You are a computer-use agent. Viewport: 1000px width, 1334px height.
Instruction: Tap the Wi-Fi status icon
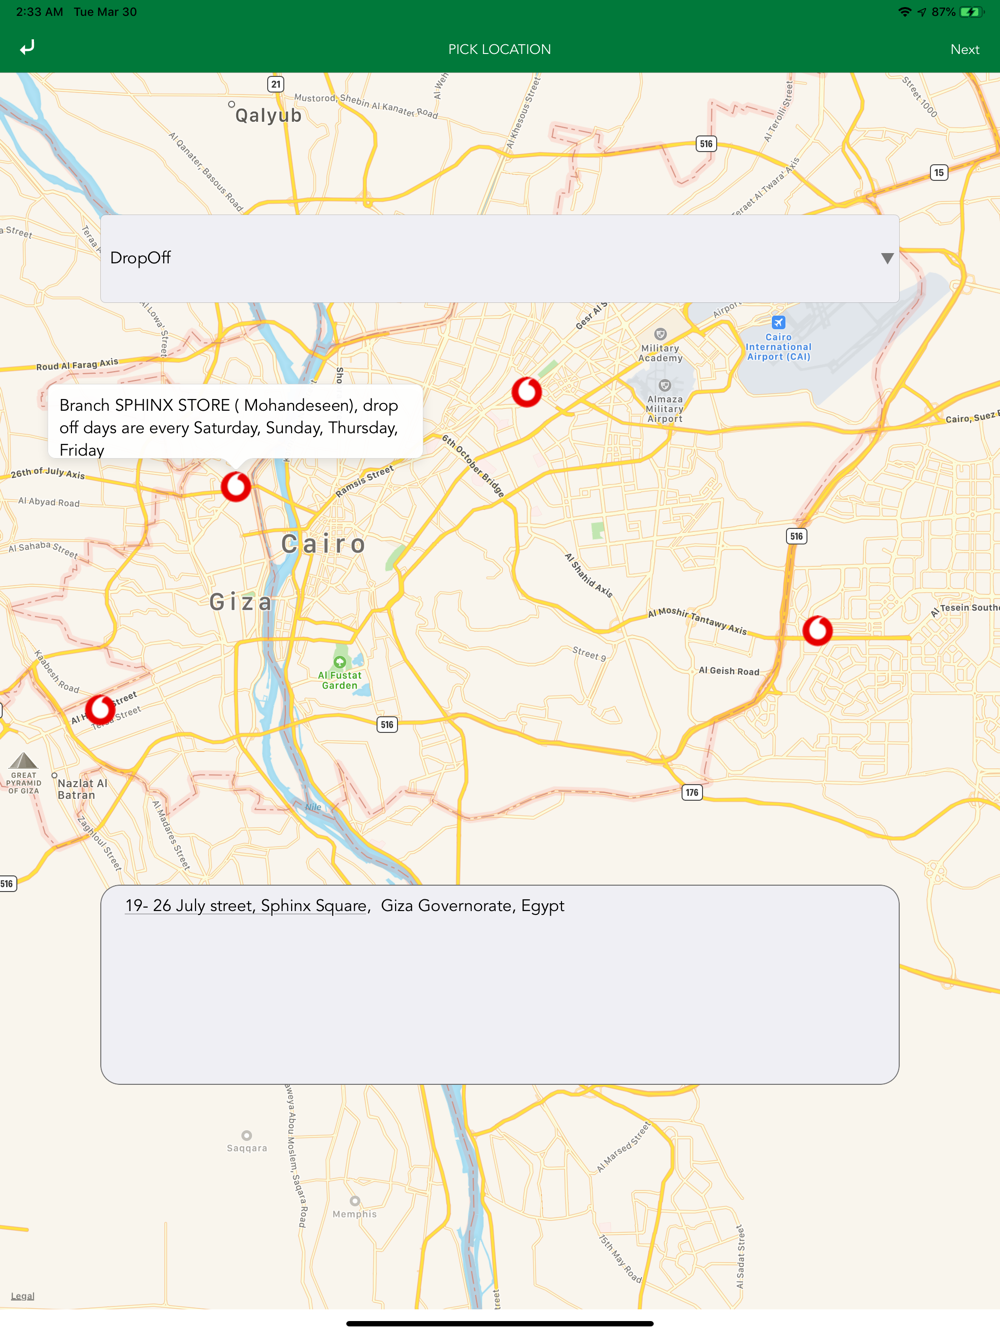pos(905,12)
